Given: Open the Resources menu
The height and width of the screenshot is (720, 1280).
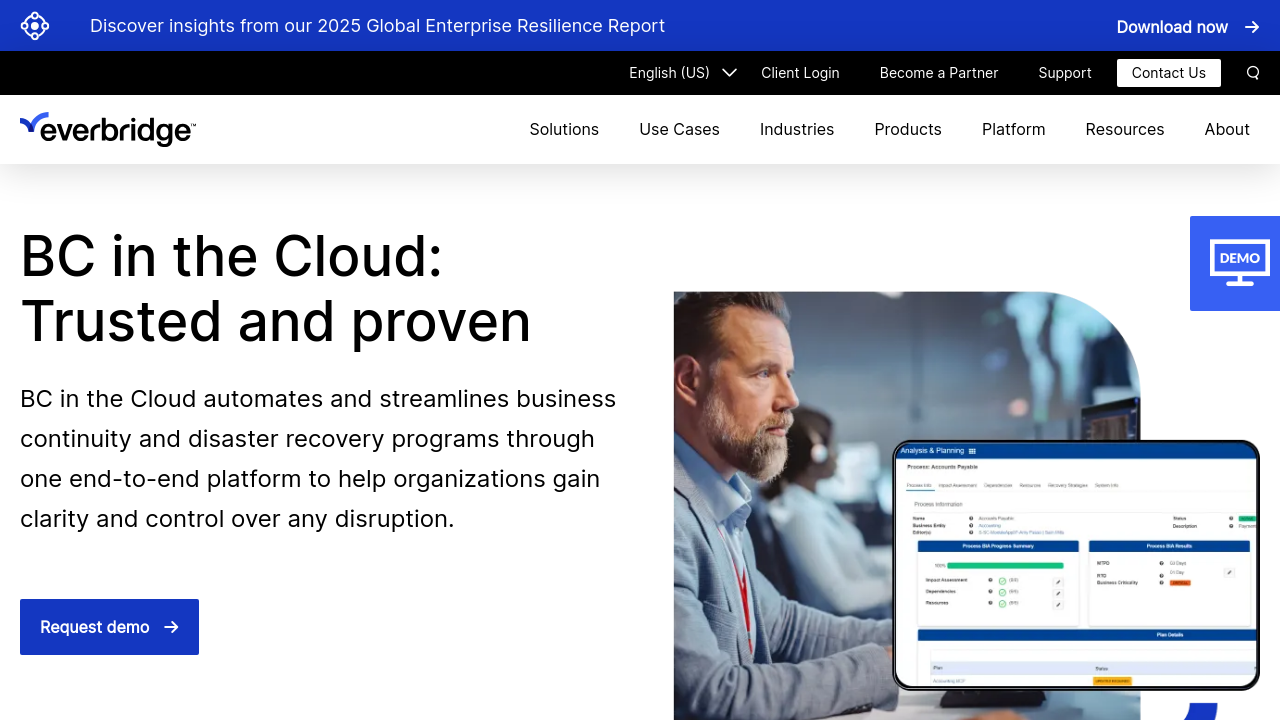Looking at the screenshot, I should click(1124, 129).
